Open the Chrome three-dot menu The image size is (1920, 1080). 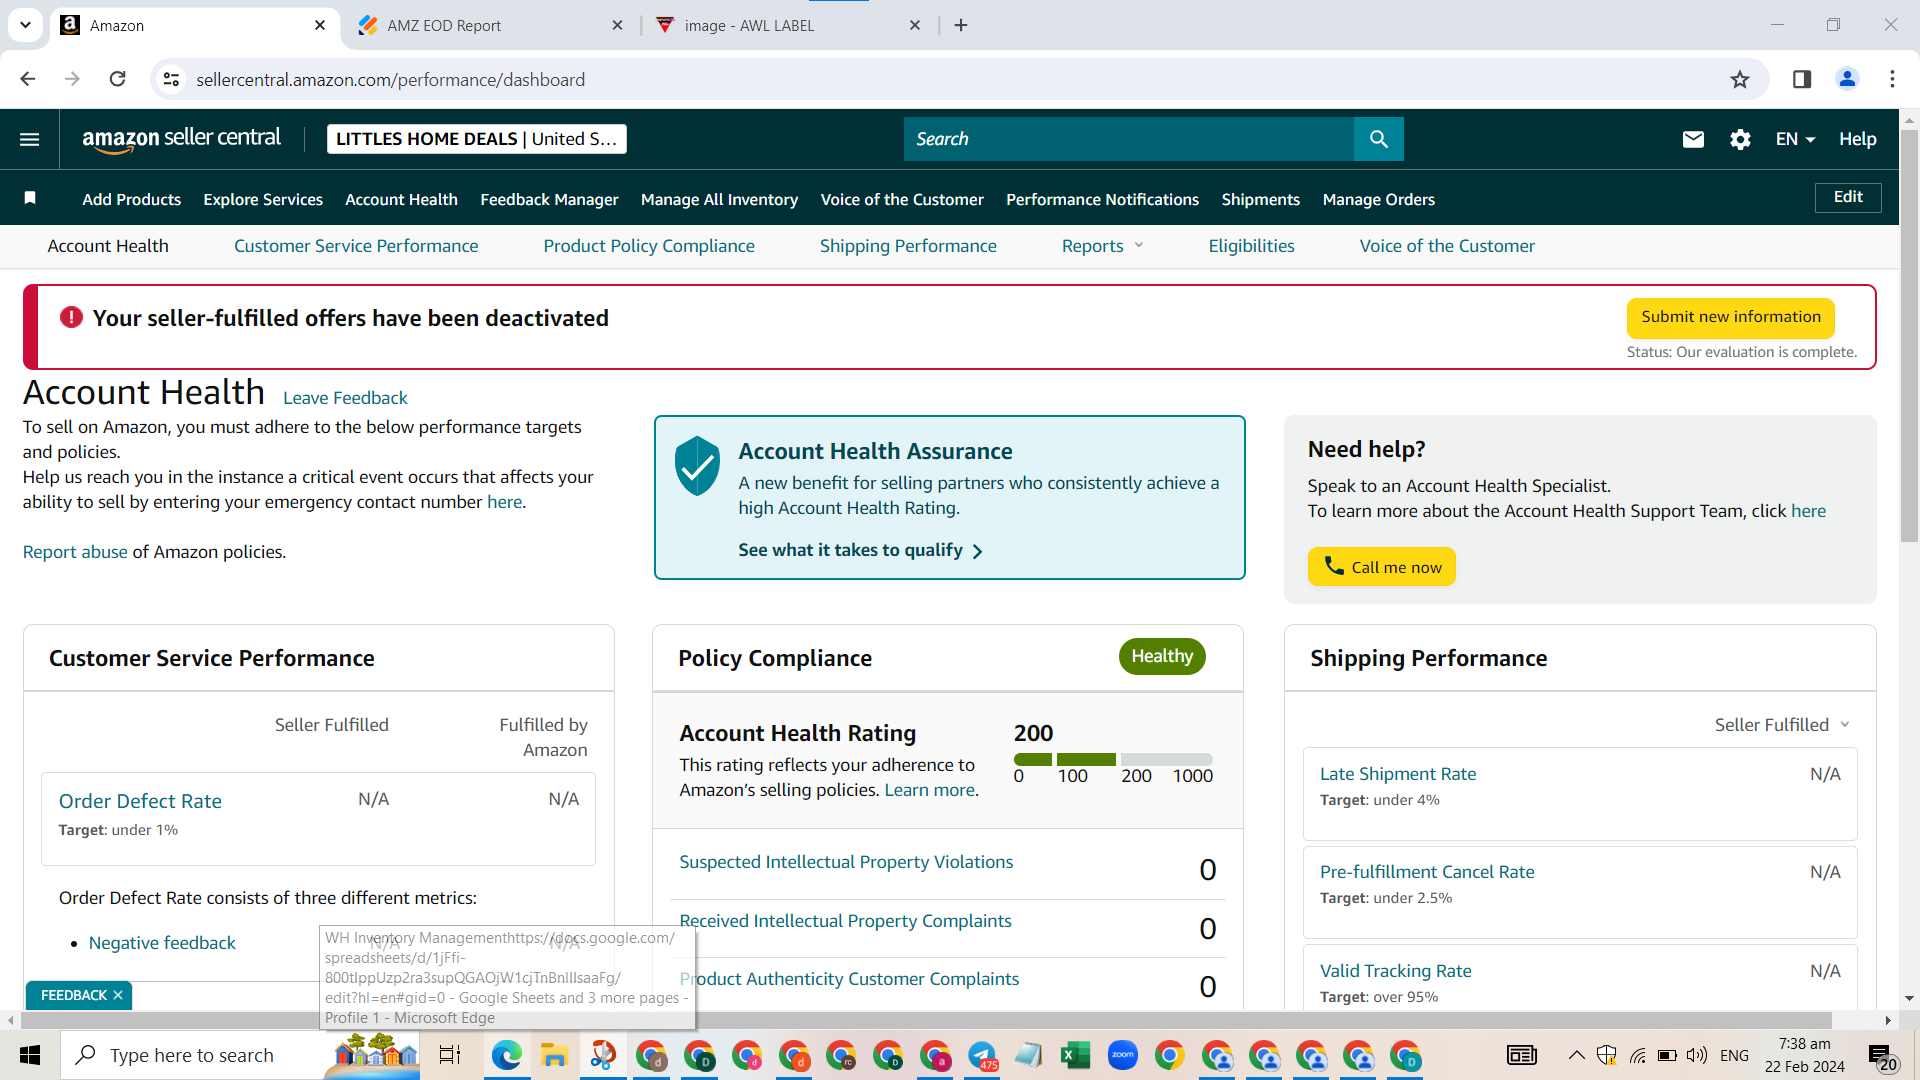tap(1892, 79)
